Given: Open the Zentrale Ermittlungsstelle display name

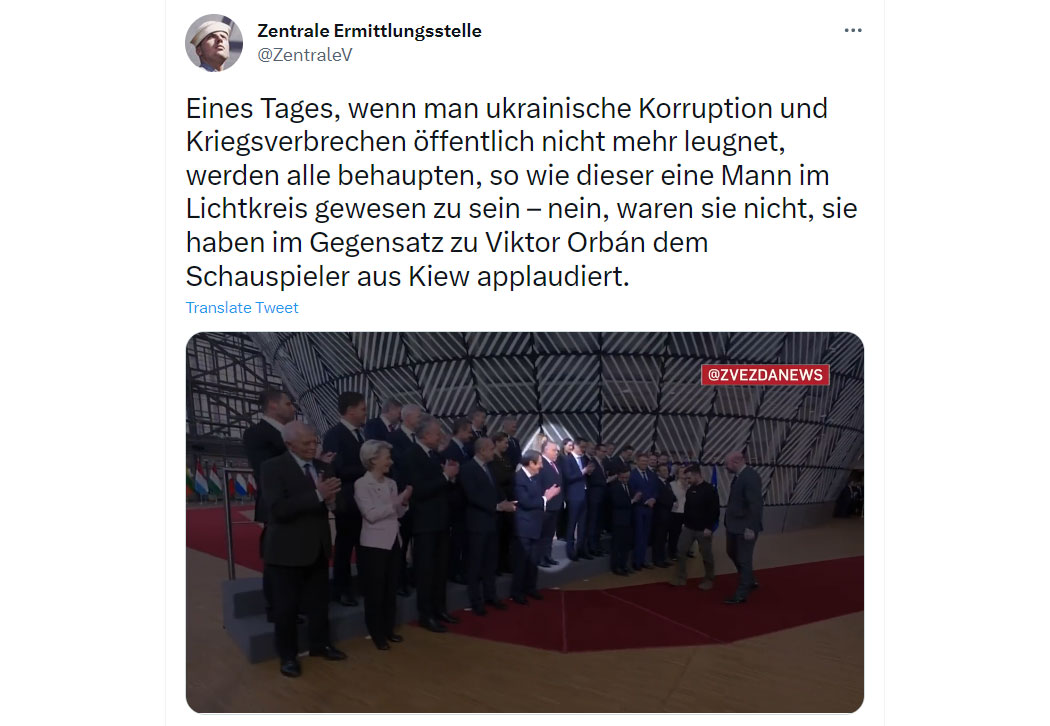Looking at the screenshot, I should point(369,31).
